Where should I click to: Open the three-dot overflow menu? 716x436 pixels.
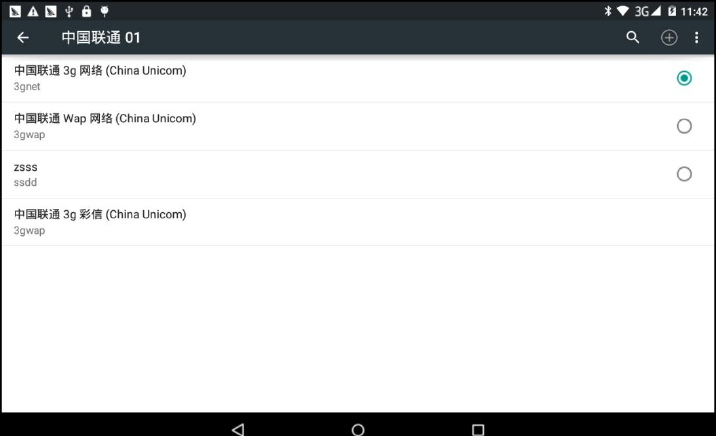pos(696,37)
